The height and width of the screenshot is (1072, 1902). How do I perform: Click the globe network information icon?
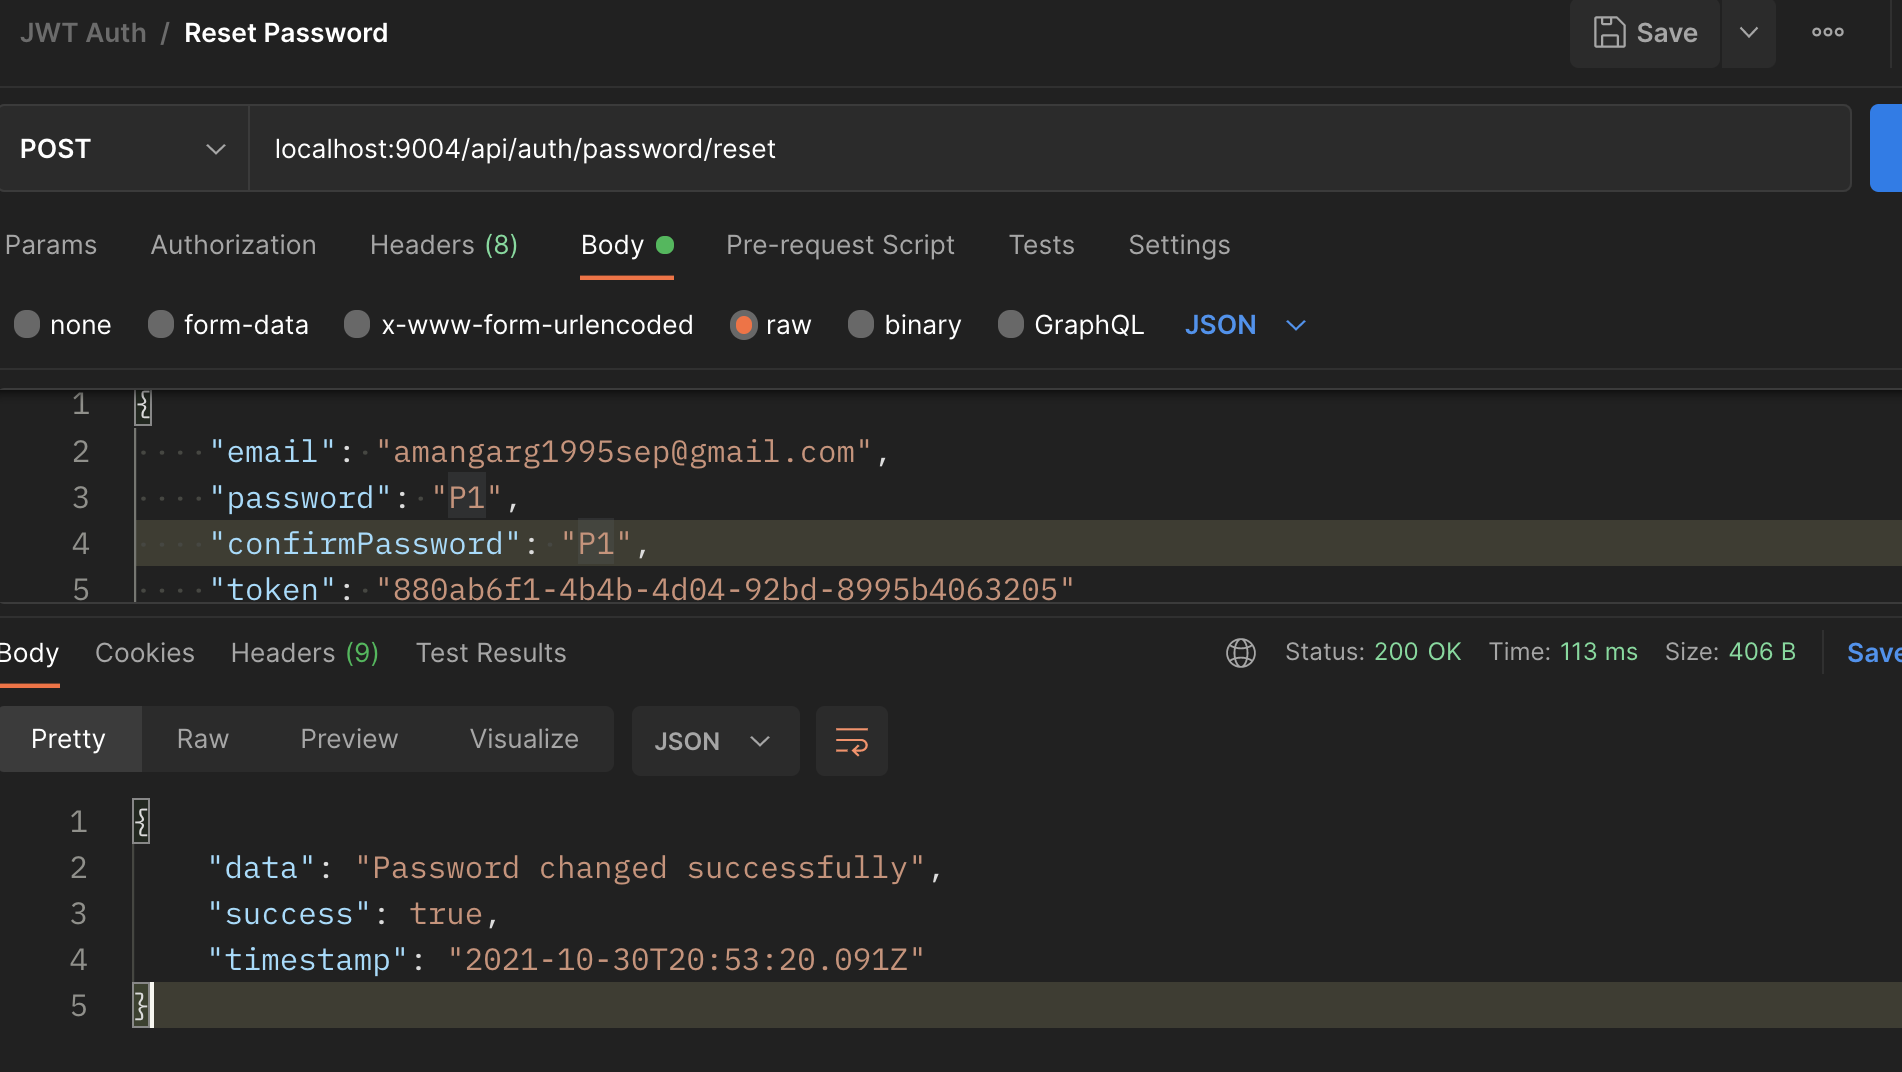coord(1241,653)
